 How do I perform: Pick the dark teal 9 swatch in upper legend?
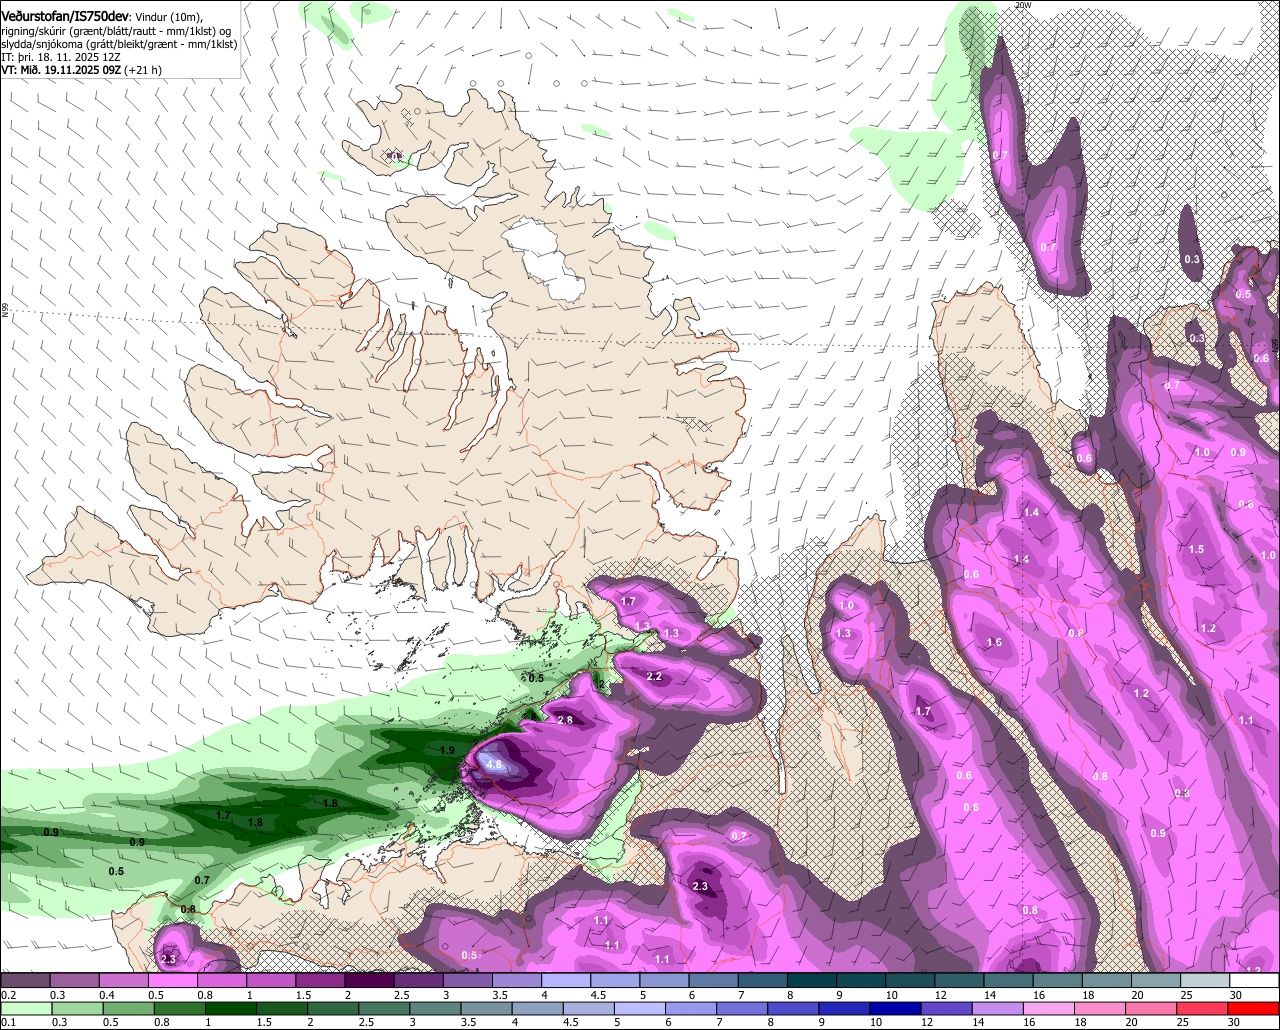pyautogui.click(x=861, y=981)
